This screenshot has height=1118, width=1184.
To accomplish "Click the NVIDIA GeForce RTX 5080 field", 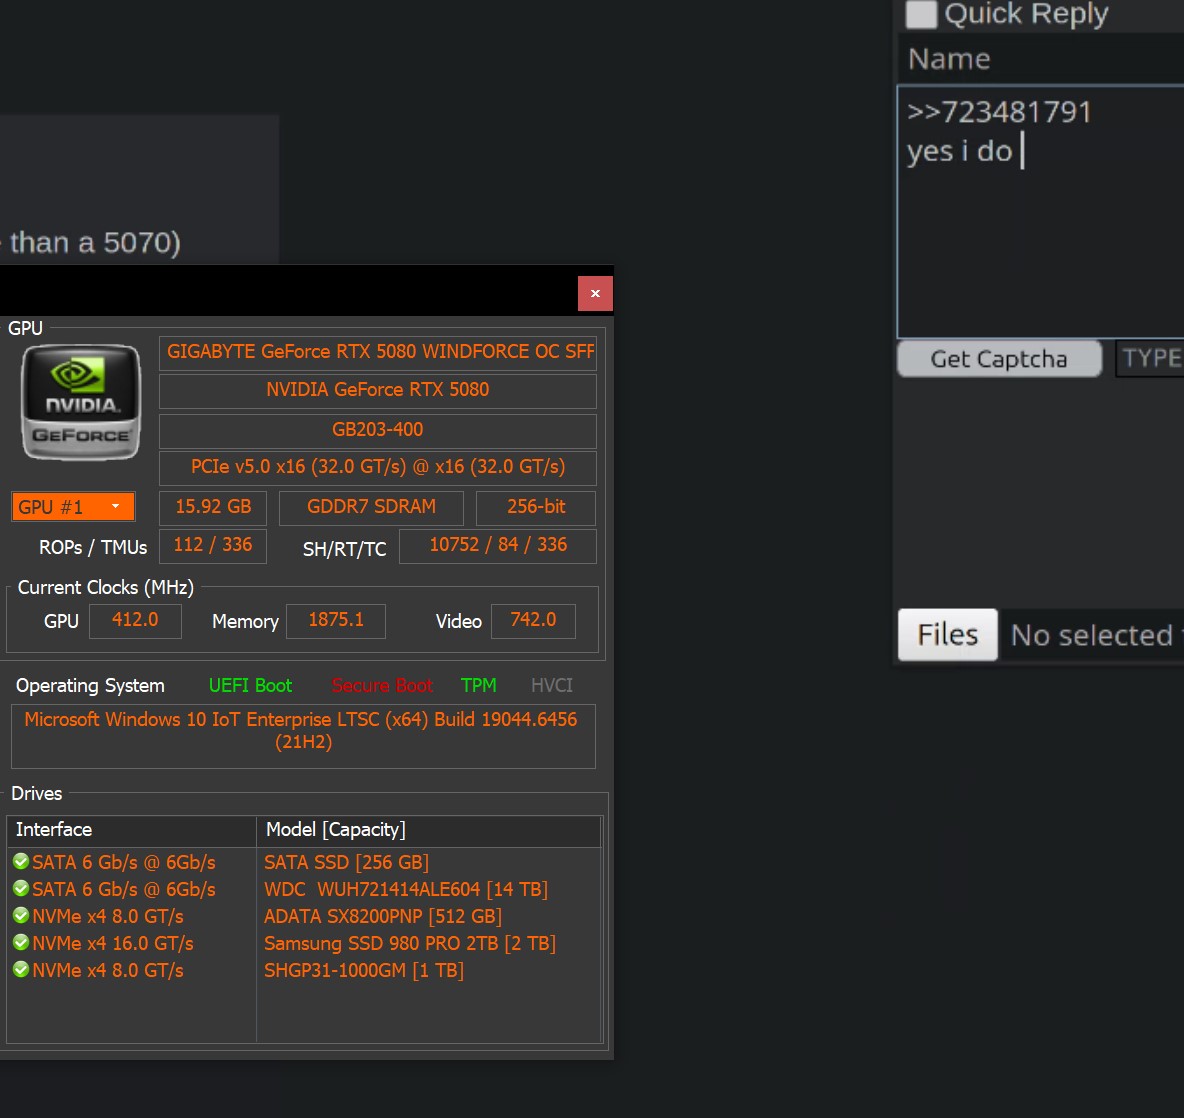I will pyautogui.click(x=378, y=390).
